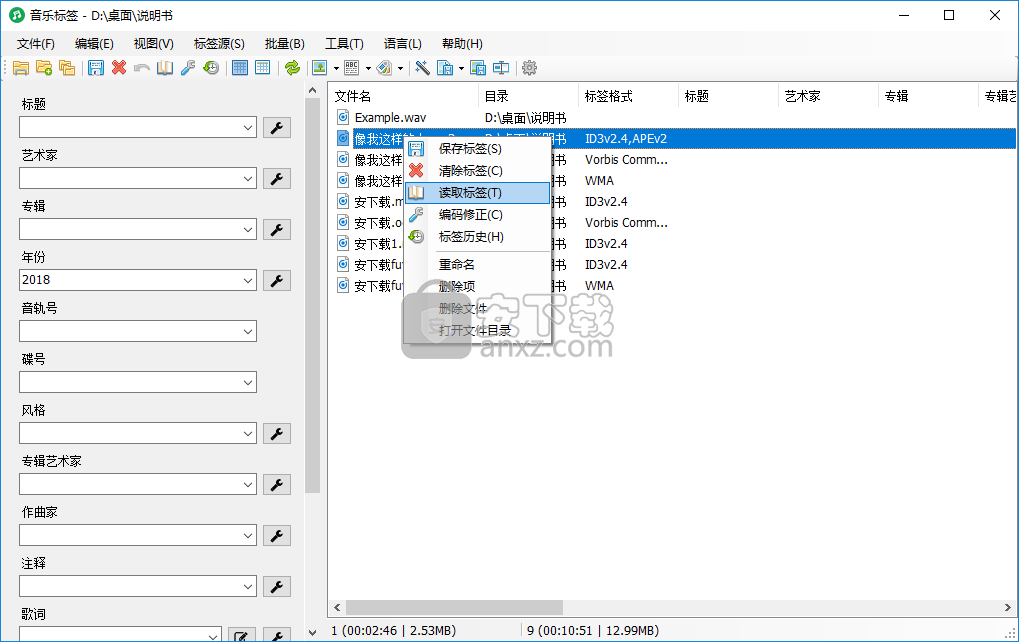Click the image with floppy export icon
Viewport: 1019px width, 642px height.
(x=478, y=68)
